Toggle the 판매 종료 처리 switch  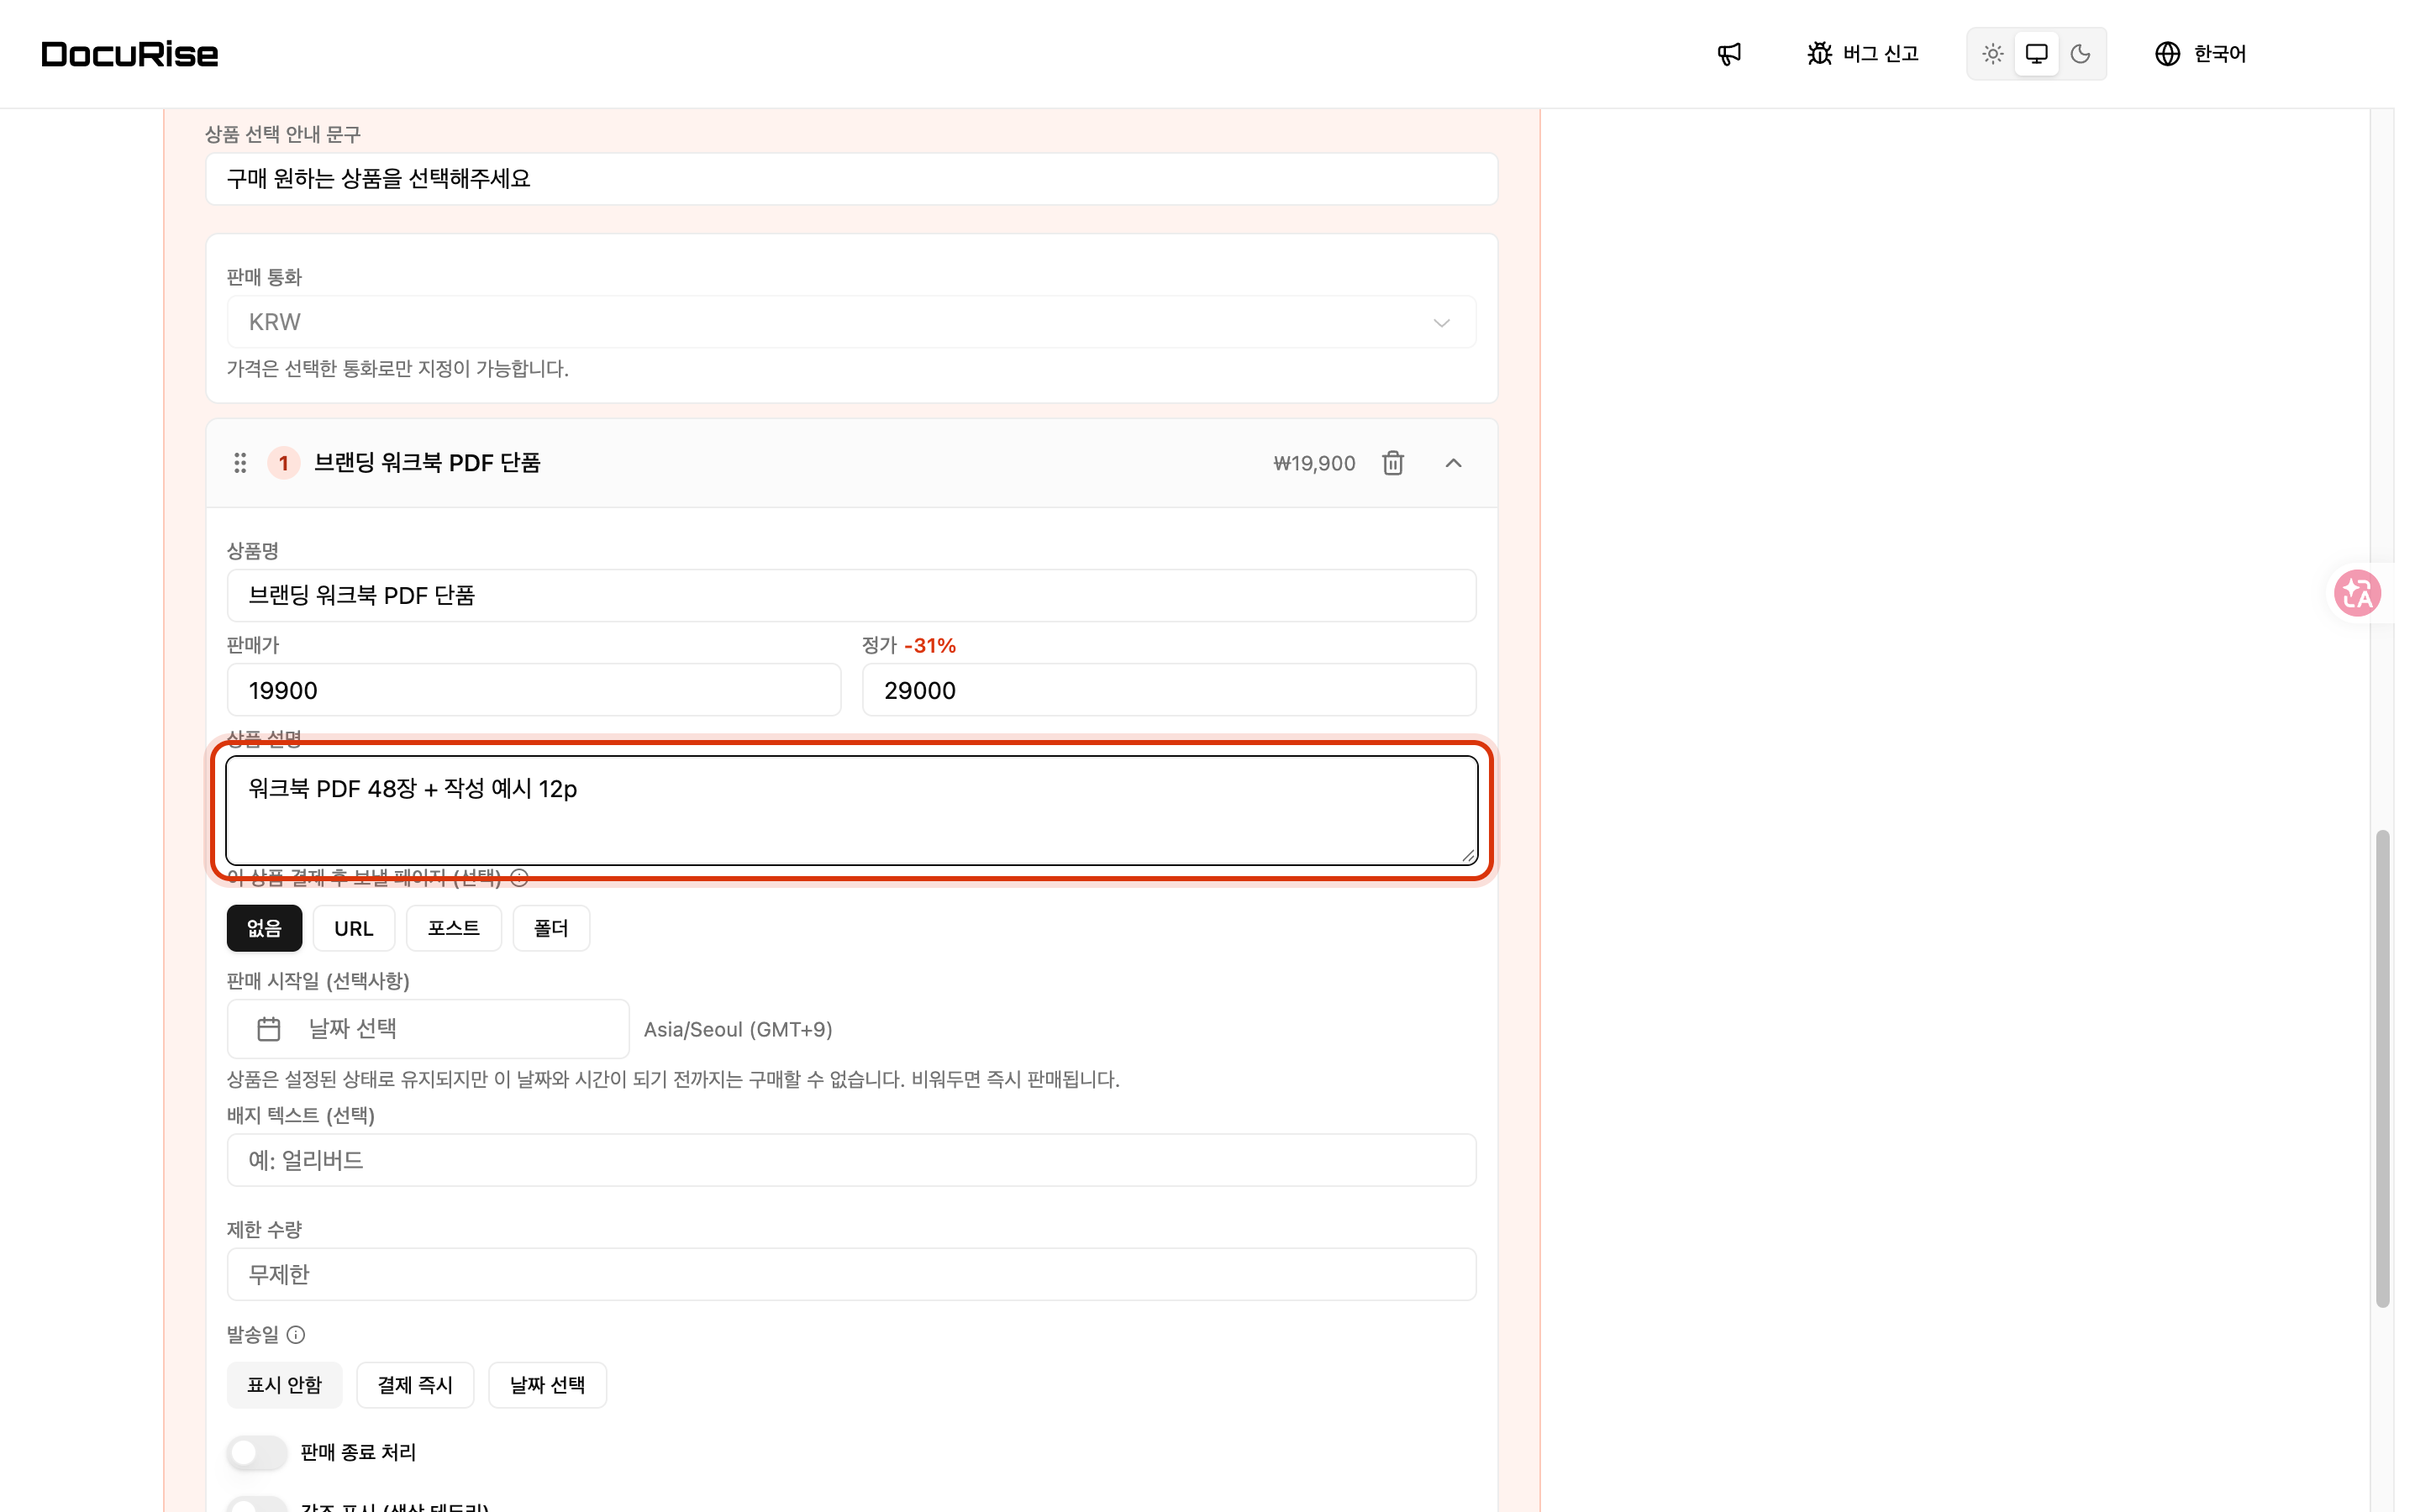click(x=257, y=1452)
